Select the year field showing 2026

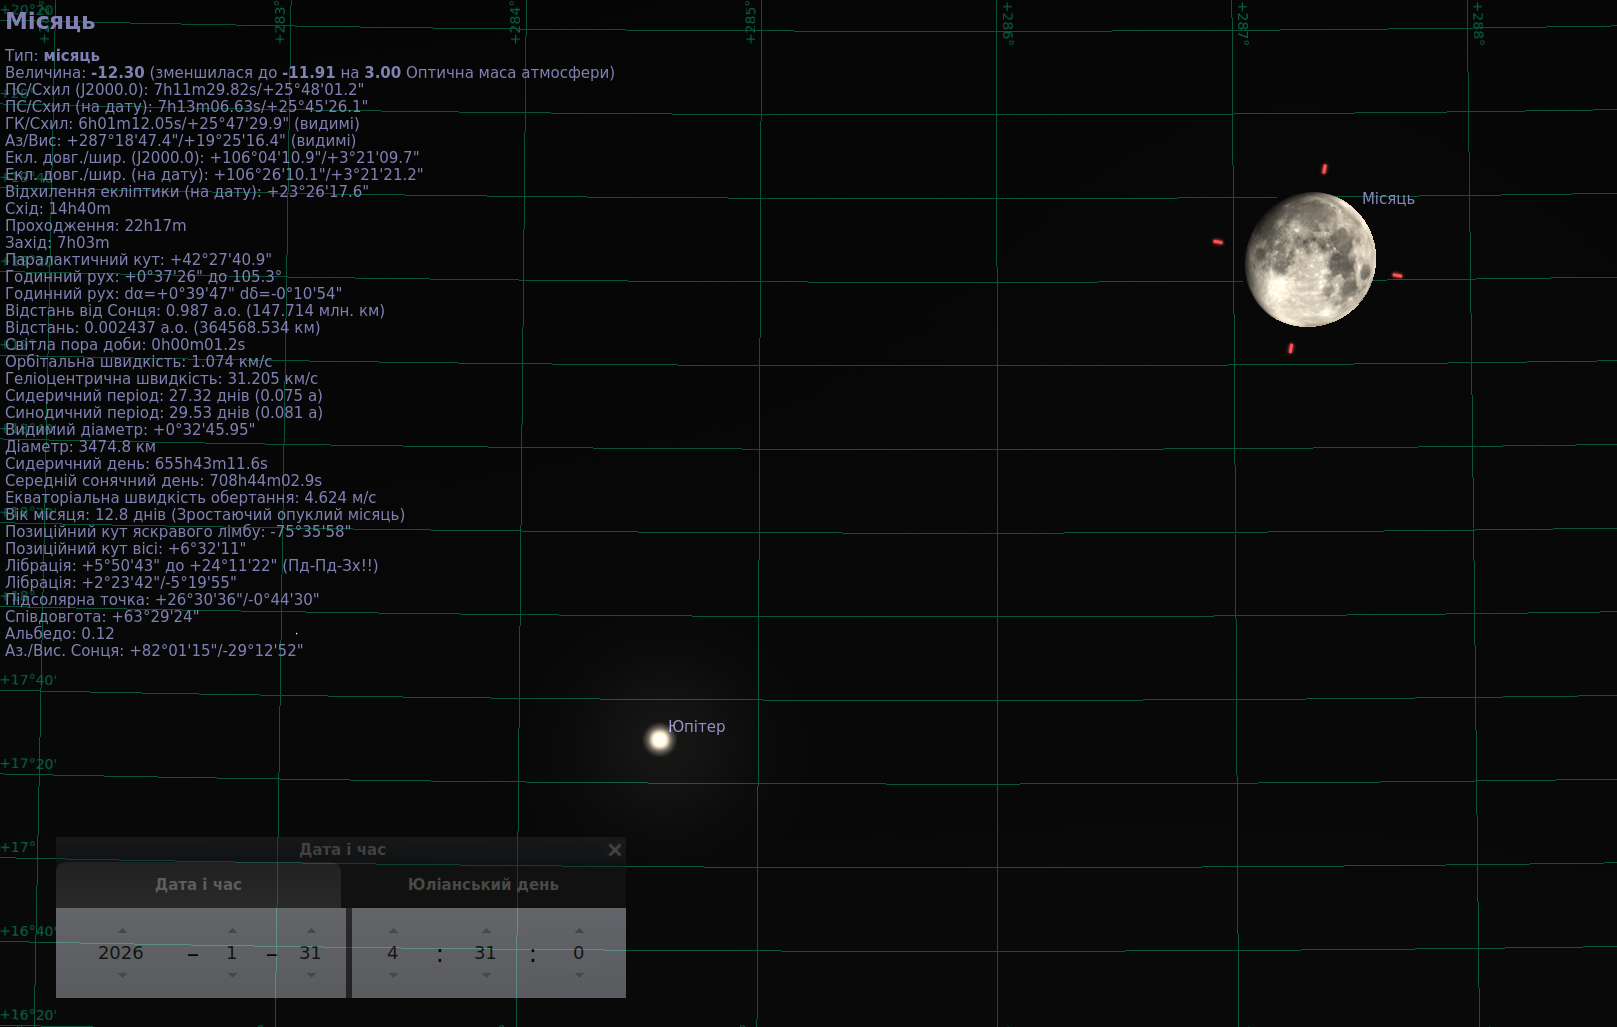tap(121, 953)
